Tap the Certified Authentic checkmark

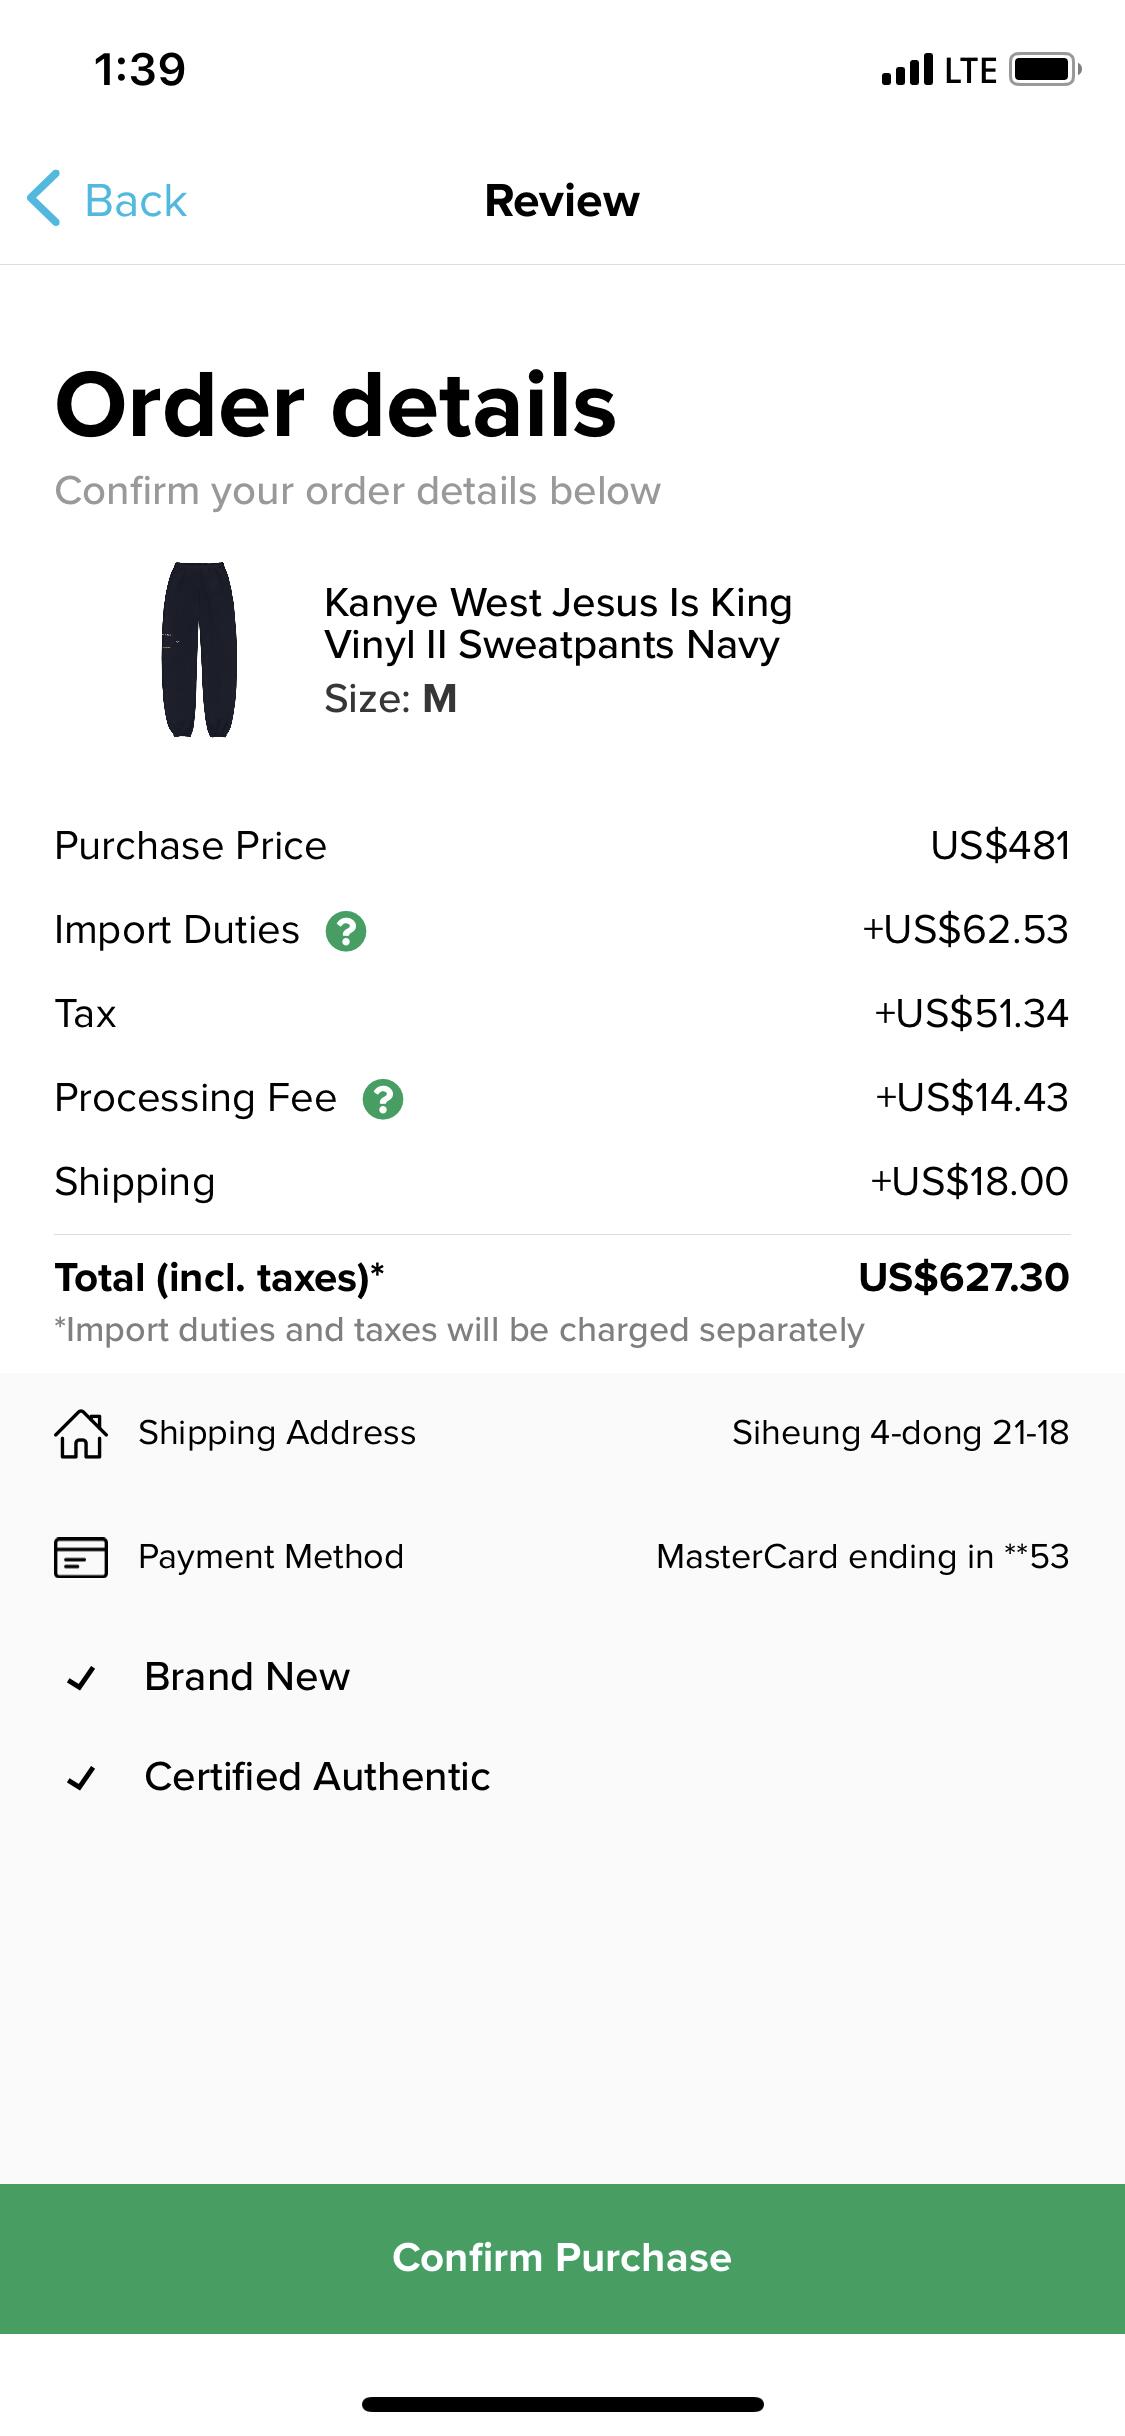click(x=80, y=1777)
